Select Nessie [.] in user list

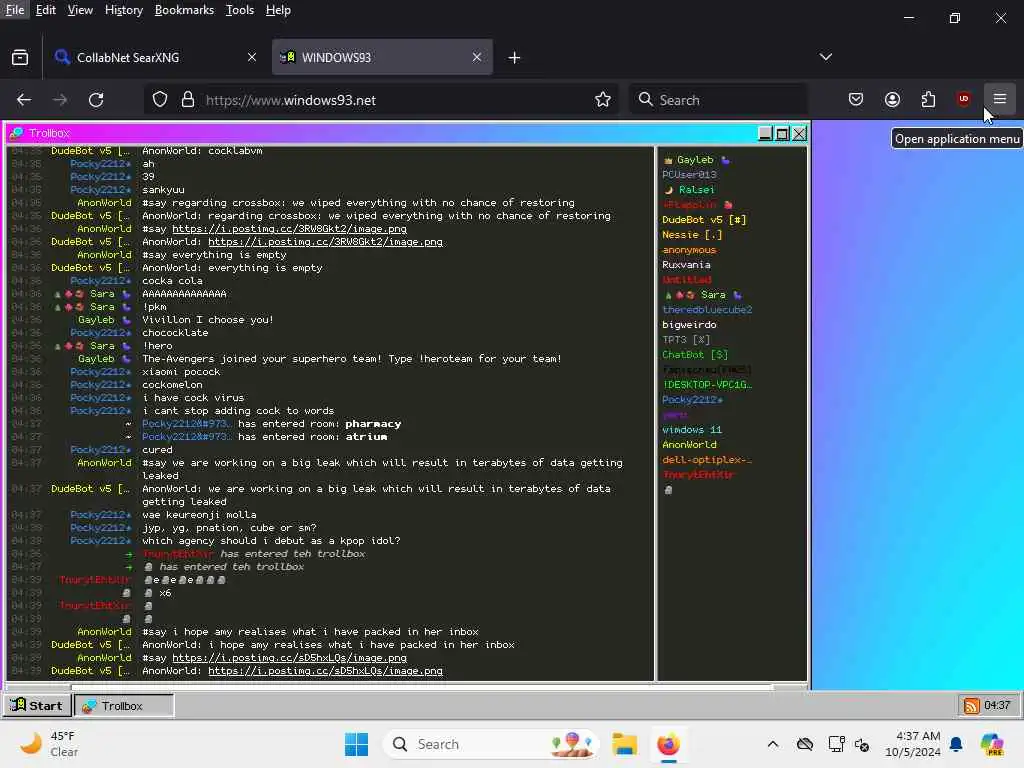tap(692, 234)
